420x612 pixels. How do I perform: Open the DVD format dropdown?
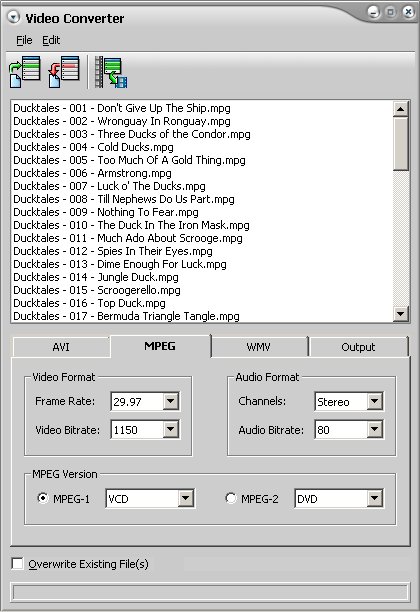pos(374,498)
